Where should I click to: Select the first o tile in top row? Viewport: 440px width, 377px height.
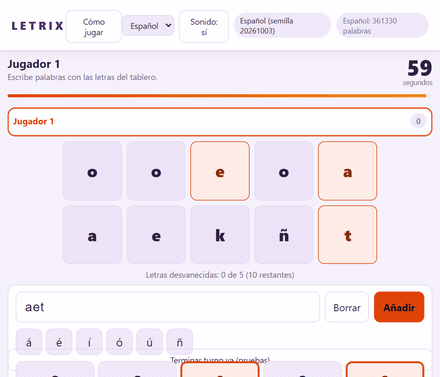92,171
